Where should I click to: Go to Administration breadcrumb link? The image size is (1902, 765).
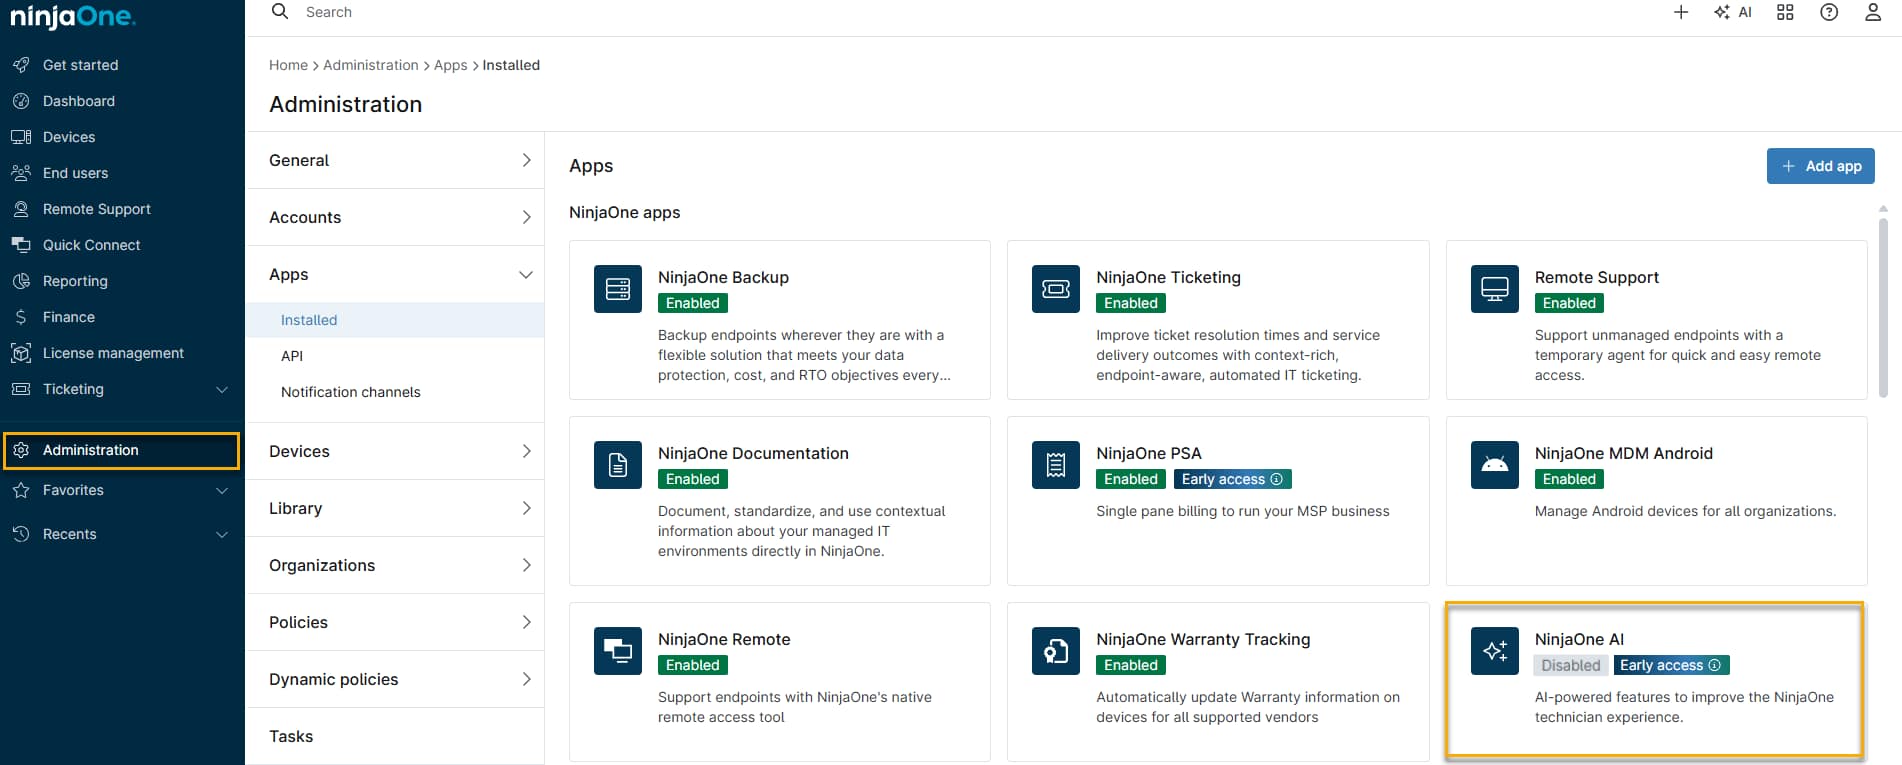coord(370,65)
